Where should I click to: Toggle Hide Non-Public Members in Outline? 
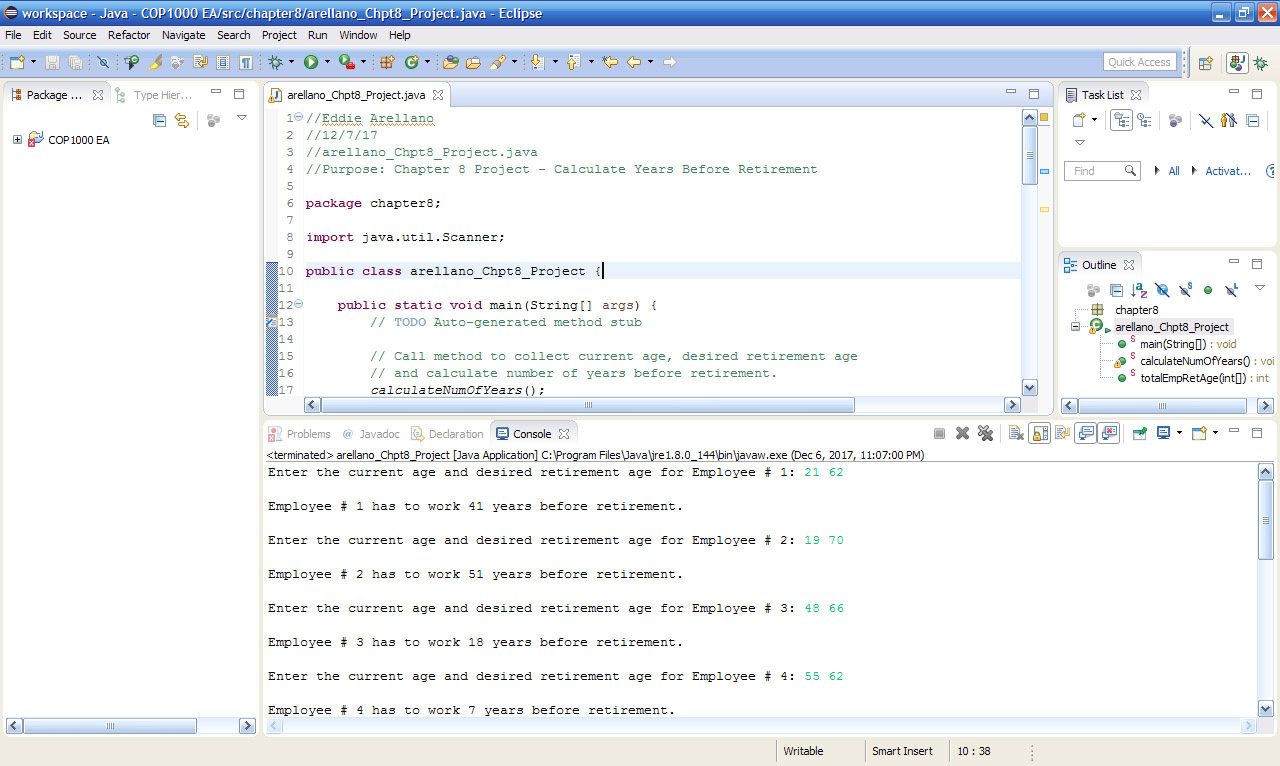1208,290
